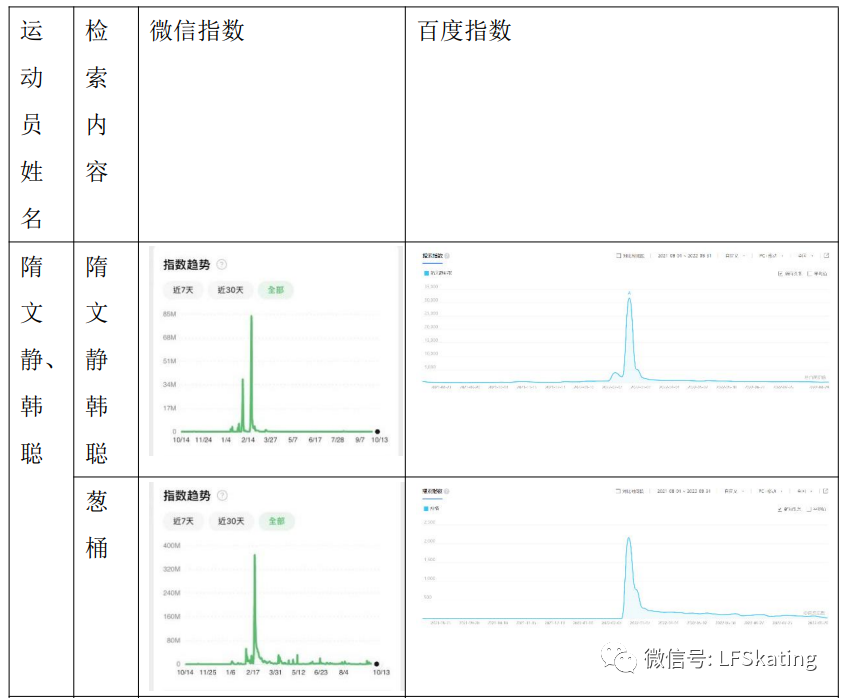Click the help icon beside lower 指数趋势 title

pos(221,496)
